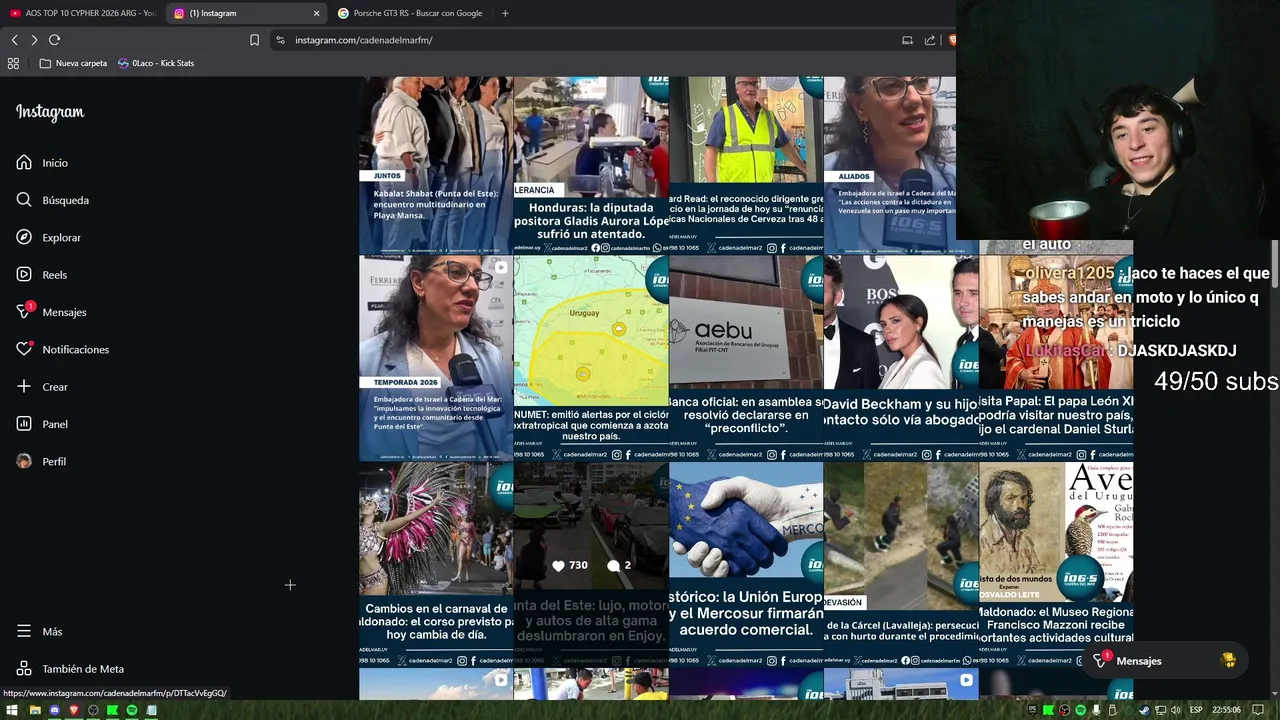Image resolution: width=1280 pixels, height=720 pixels.
Task: Click the Instagram logo in the sidebar
Action: click(50, 112)
